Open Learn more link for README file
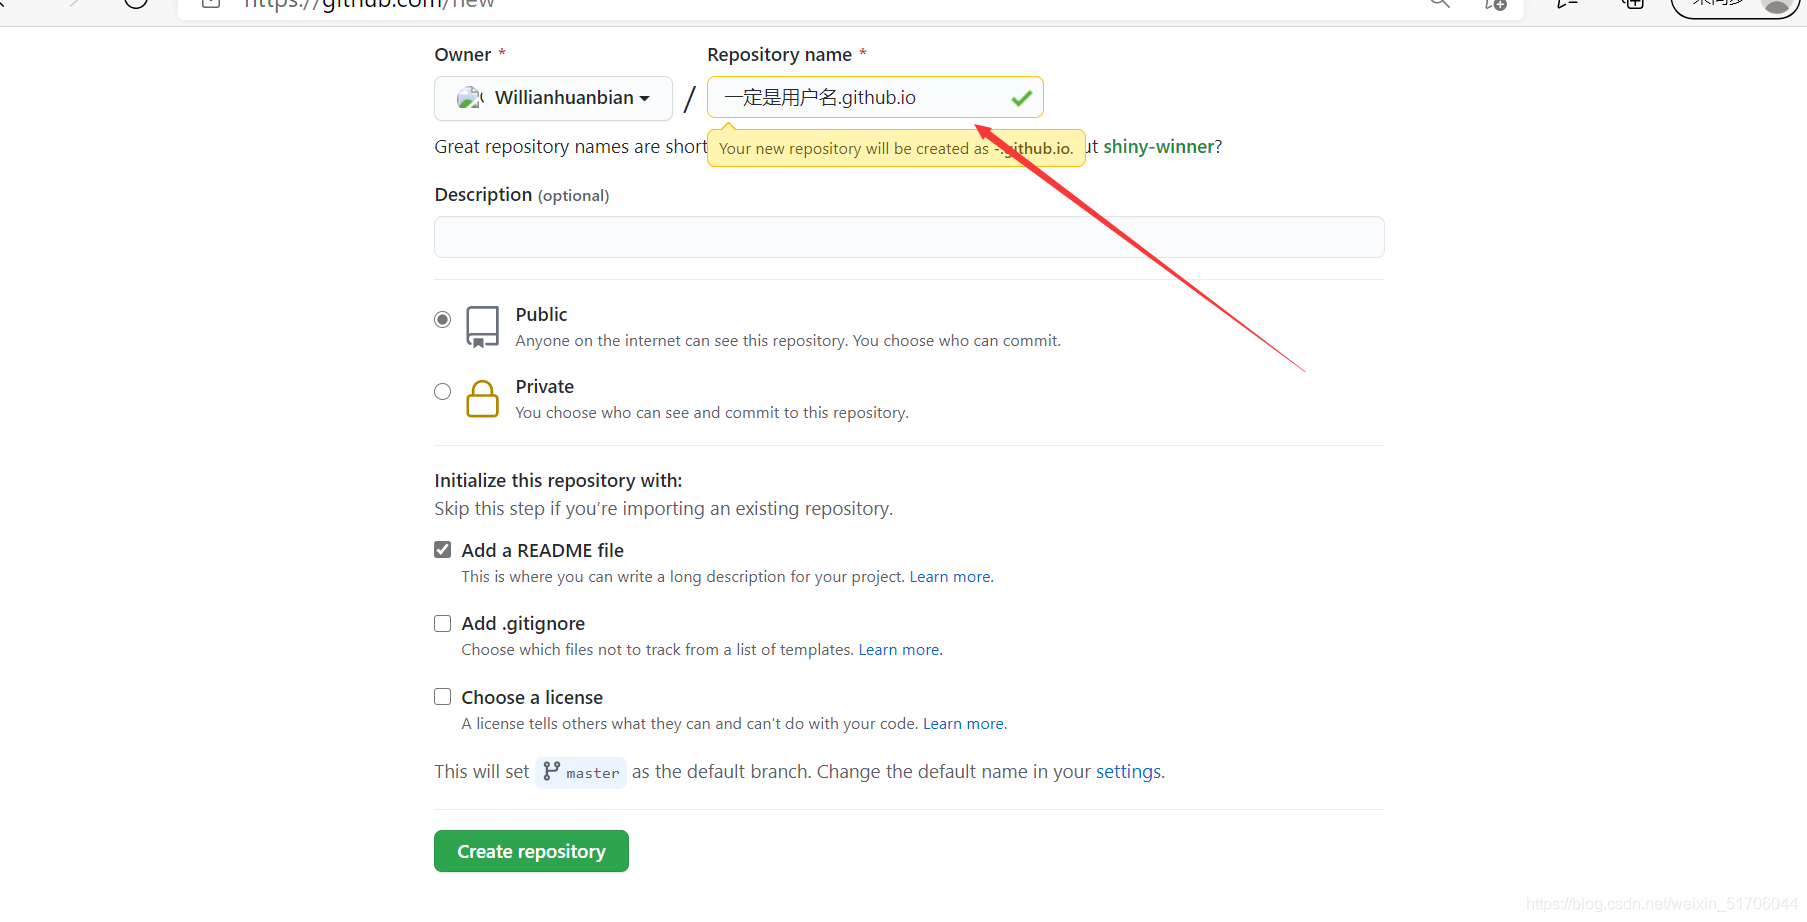The height and width of the screenshot is (922, 1807). pos(950,577)
